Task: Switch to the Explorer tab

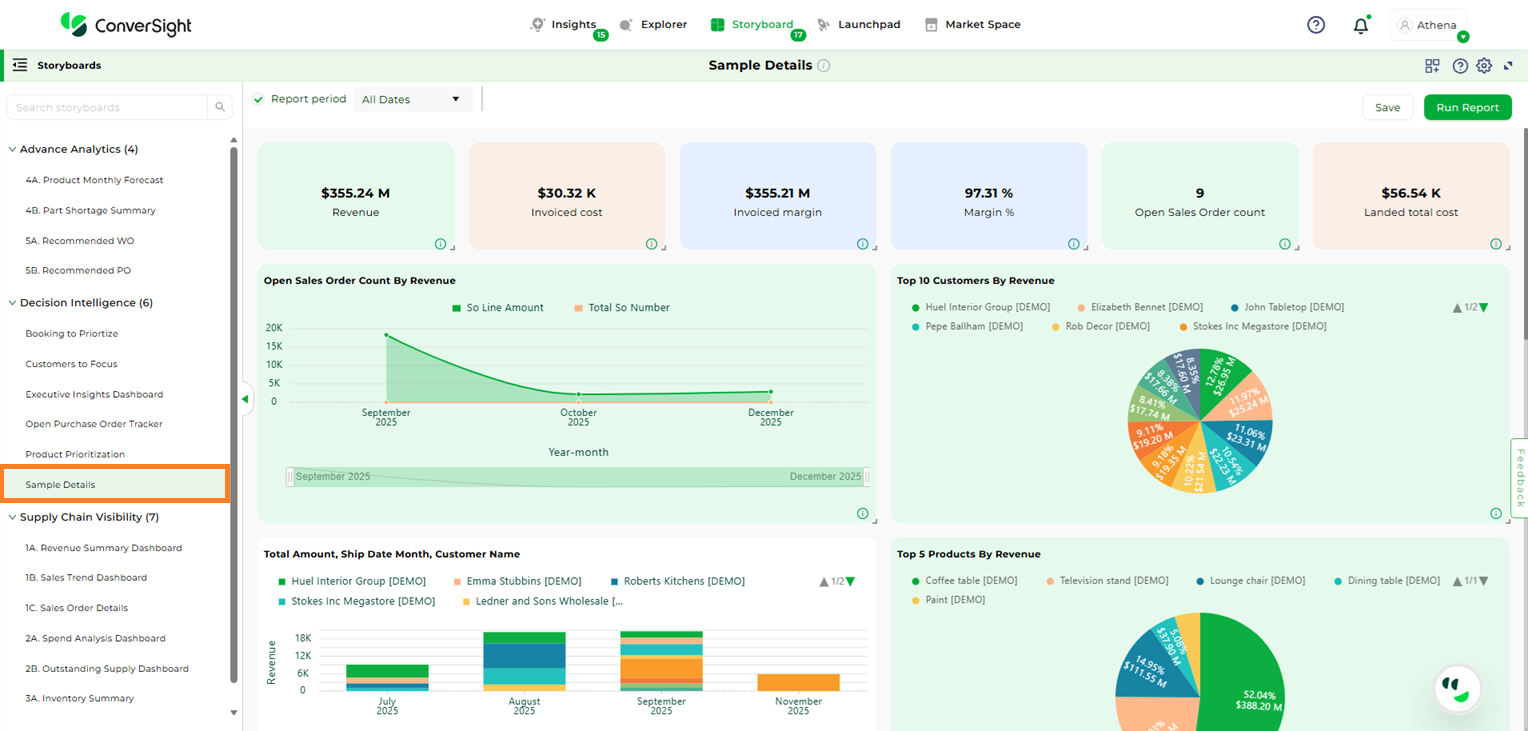Action: (x=653, y=25)
